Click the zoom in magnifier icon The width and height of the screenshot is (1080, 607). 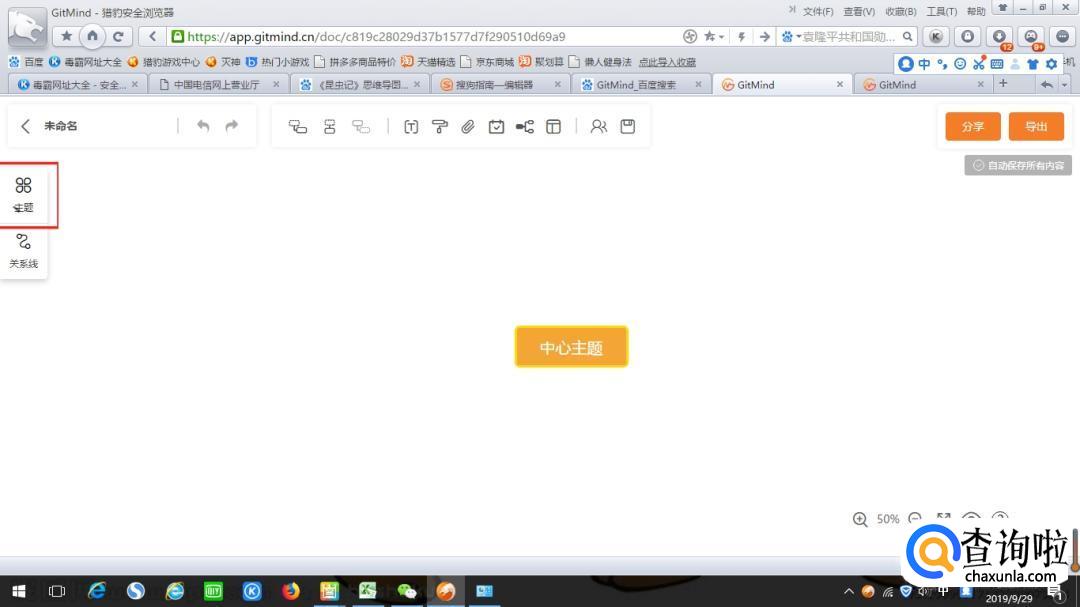coord(860,519)
